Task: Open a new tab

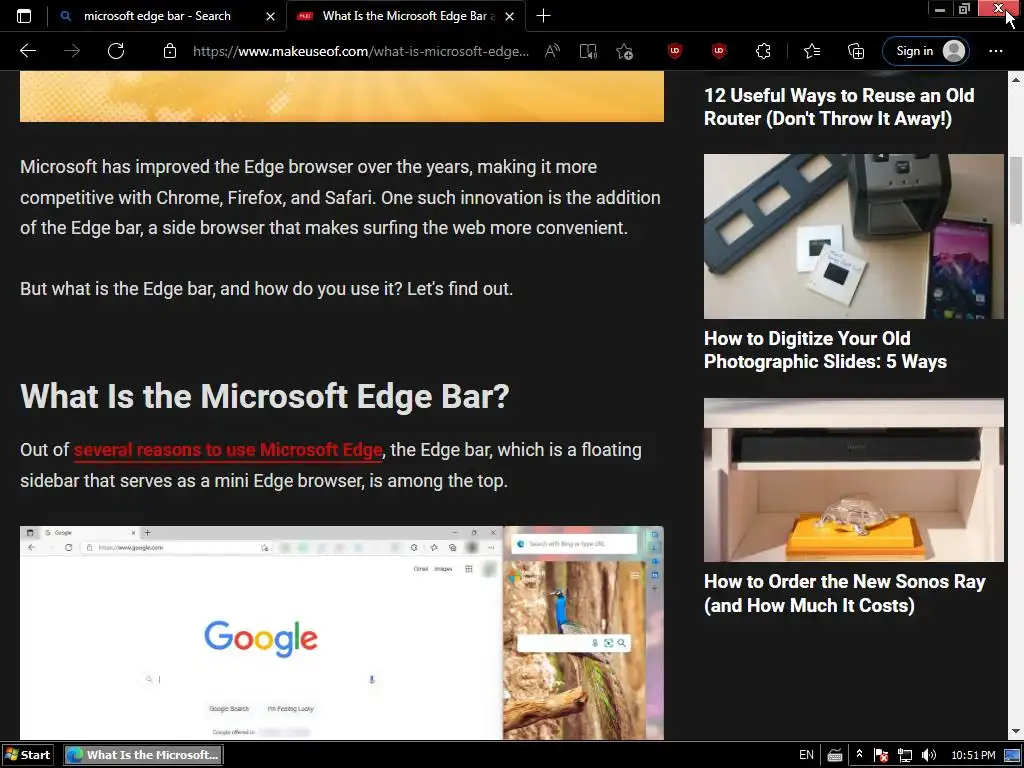Action: pos(543,16)
